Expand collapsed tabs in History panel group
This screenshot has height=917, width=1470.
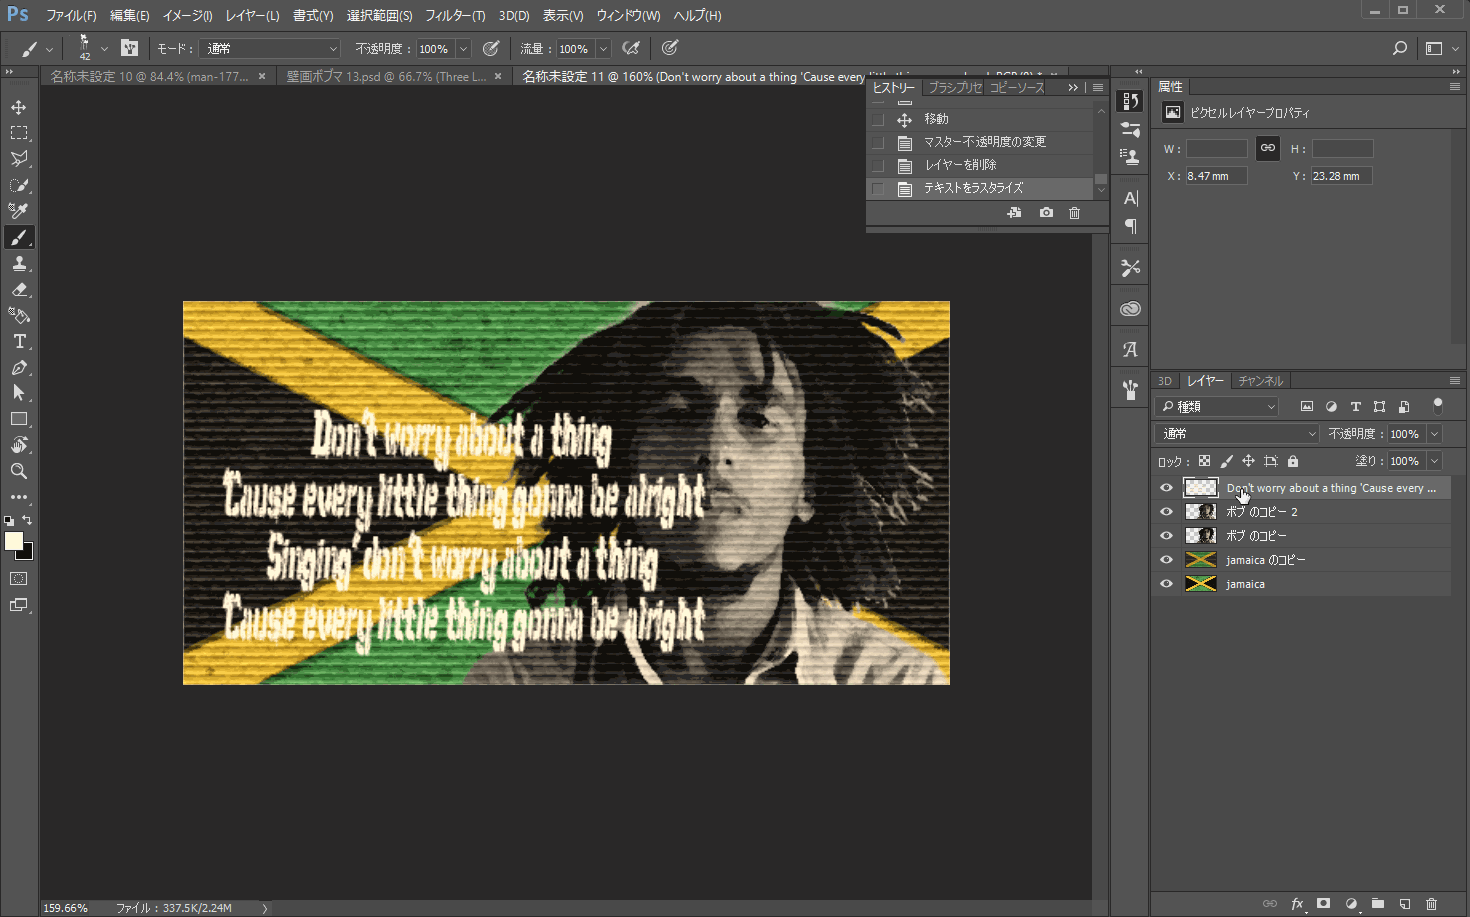[1073, 88]
